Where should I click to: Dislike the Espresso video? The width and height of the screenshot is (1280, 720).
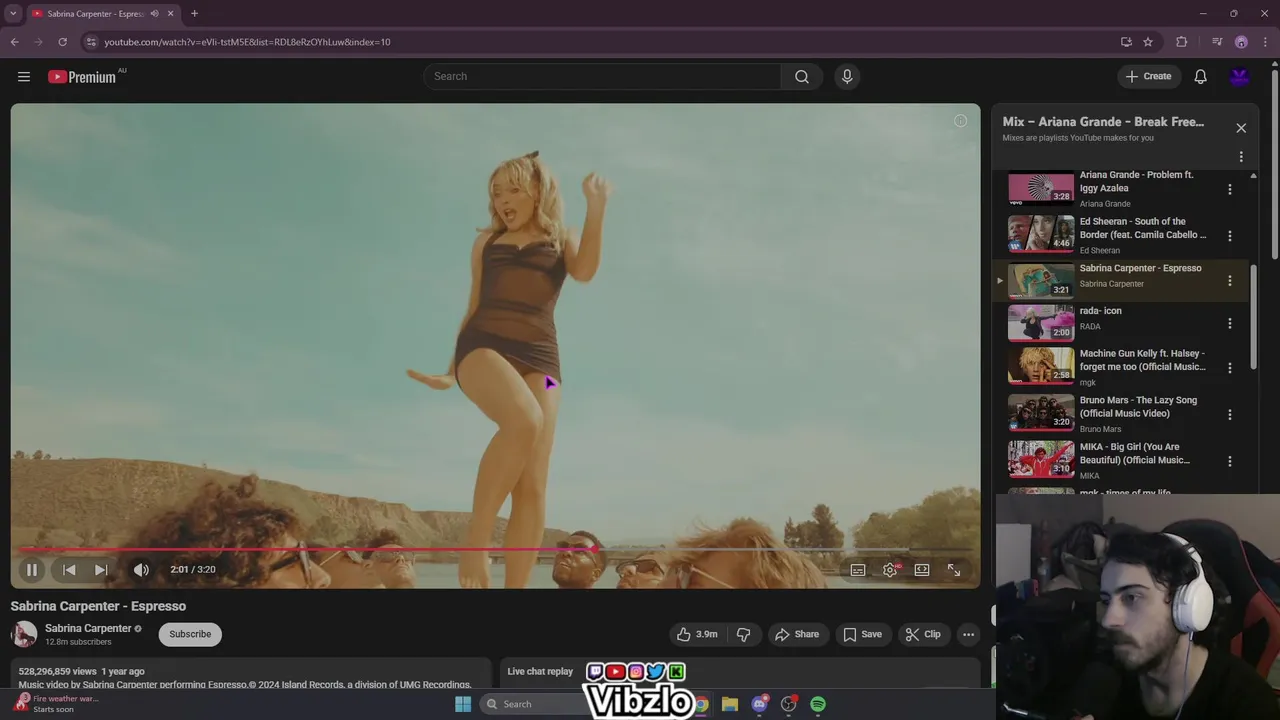tap(743, 634)
